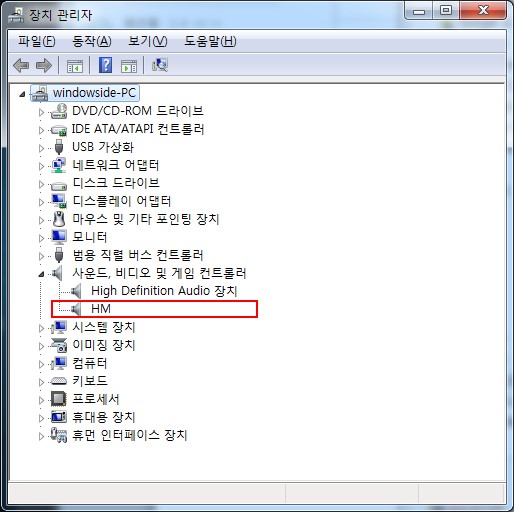This screenshot has height=512, width=514.
Task: Collapse the windowside-PC root node
Action: point(22,94)
